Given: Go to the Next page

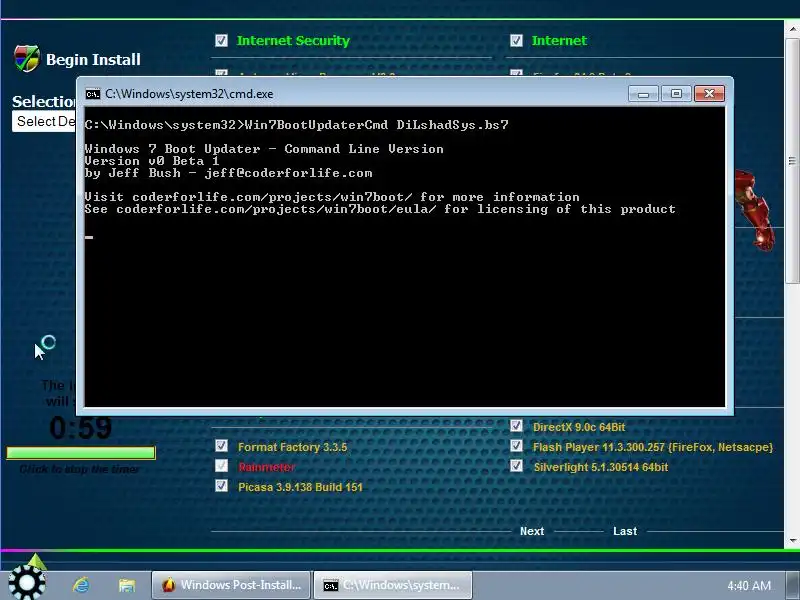Looking at the screenshot, I should click(x=532, y=531).
